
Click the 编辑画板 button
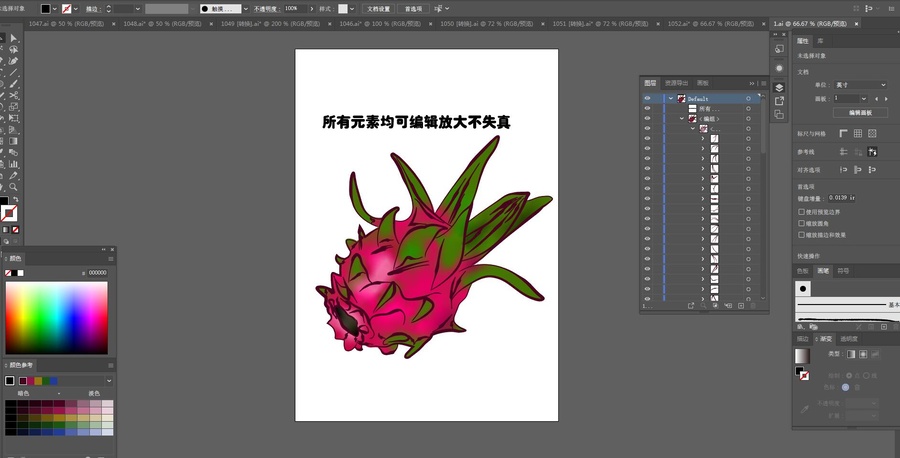pyautogui.click(x=860, y=112)
